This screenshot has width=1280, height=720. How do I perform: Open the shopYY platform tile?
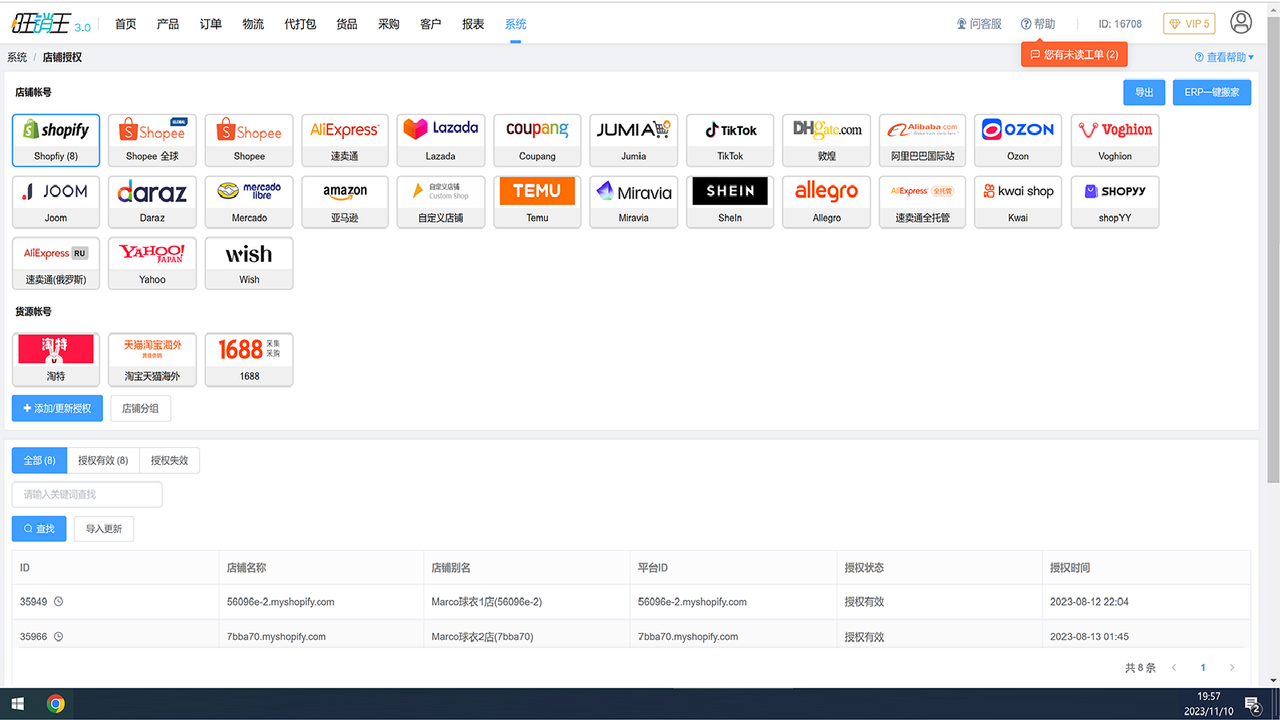click(1115, 202)
